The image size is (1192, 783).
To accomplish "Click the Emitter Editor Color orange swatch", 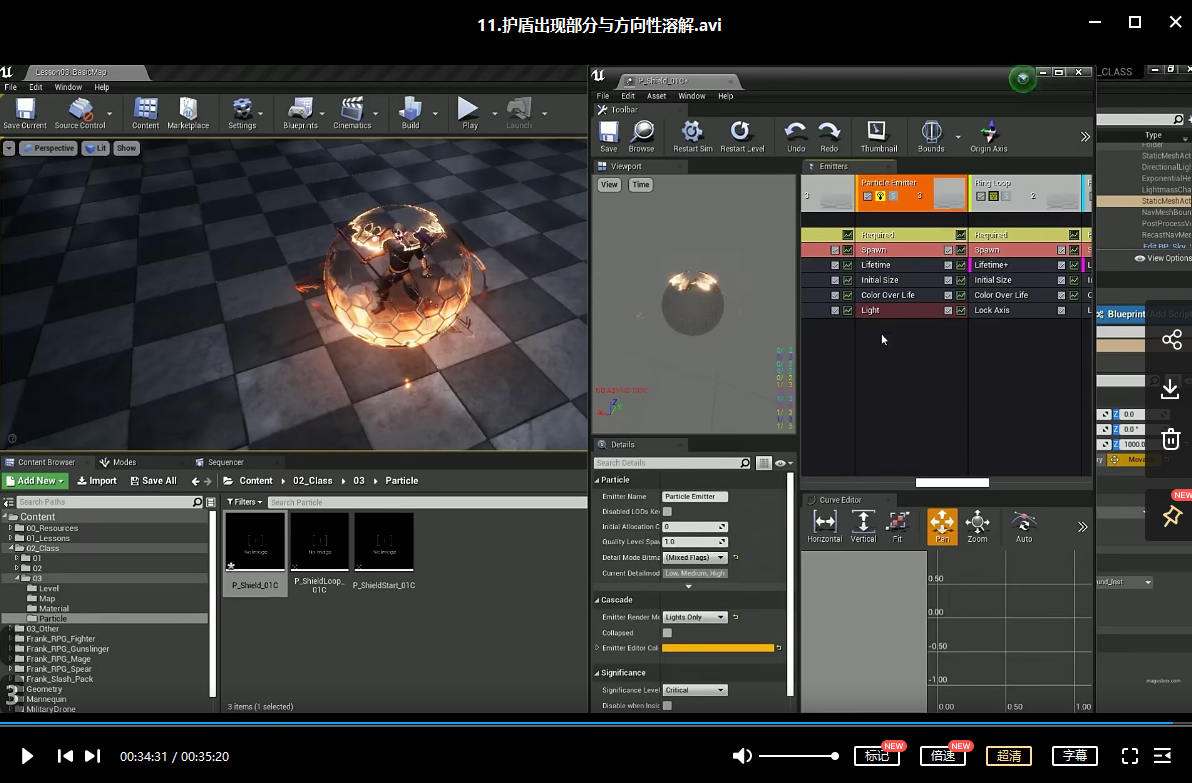I will 717,648.
